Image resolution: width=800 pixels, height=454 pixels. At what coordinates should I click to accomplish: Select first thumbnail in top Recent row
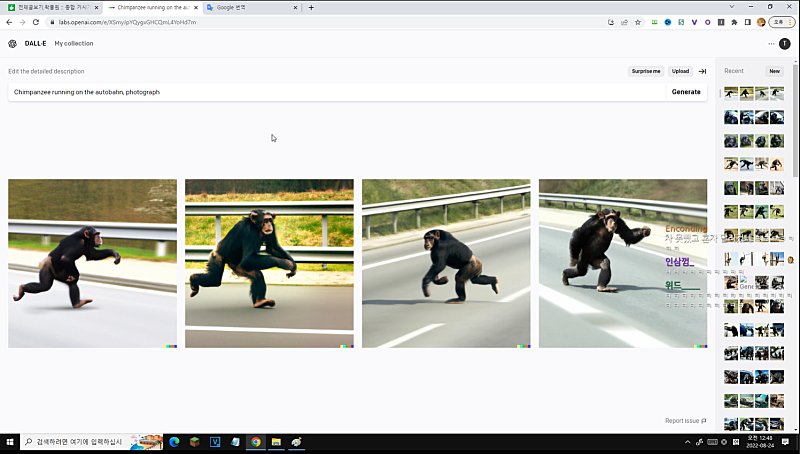pyautogui.click(x=731, y=93)
